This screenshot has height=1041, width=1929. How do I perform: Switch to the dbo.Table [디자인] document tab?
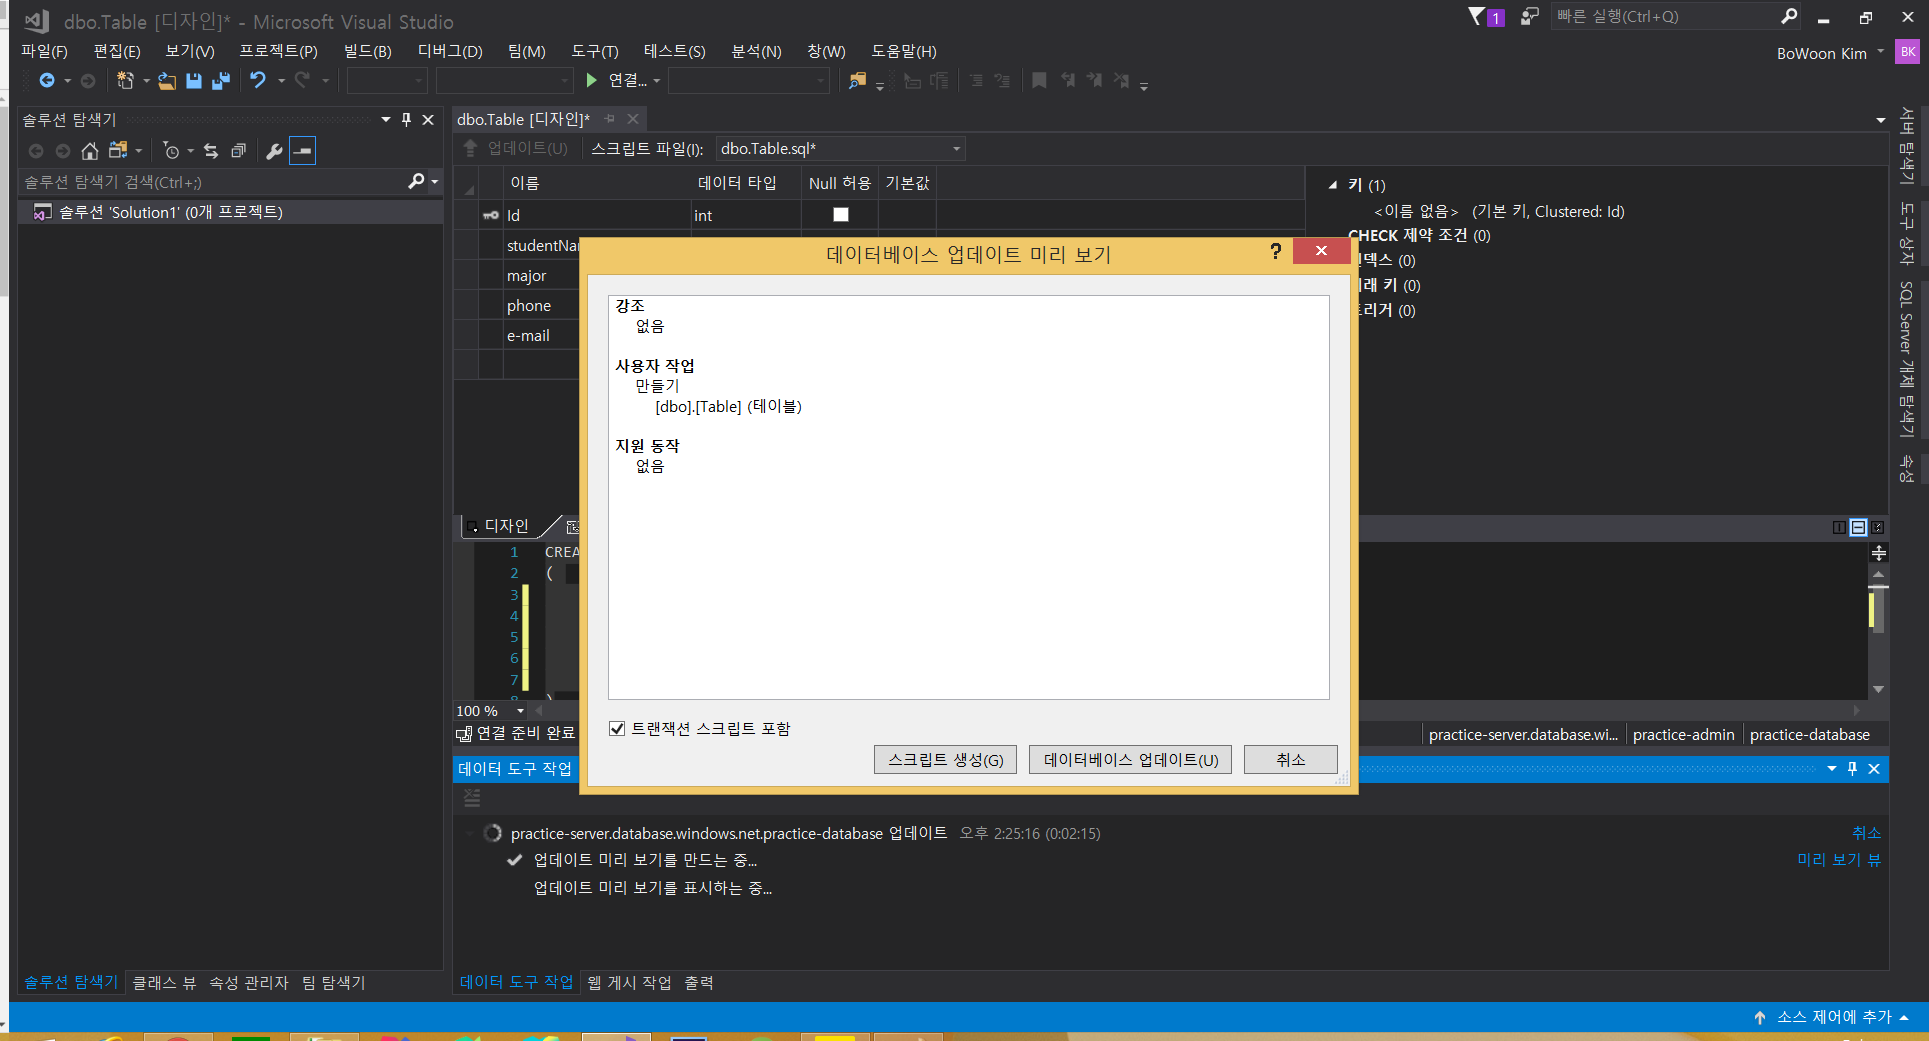click(523, 119)
